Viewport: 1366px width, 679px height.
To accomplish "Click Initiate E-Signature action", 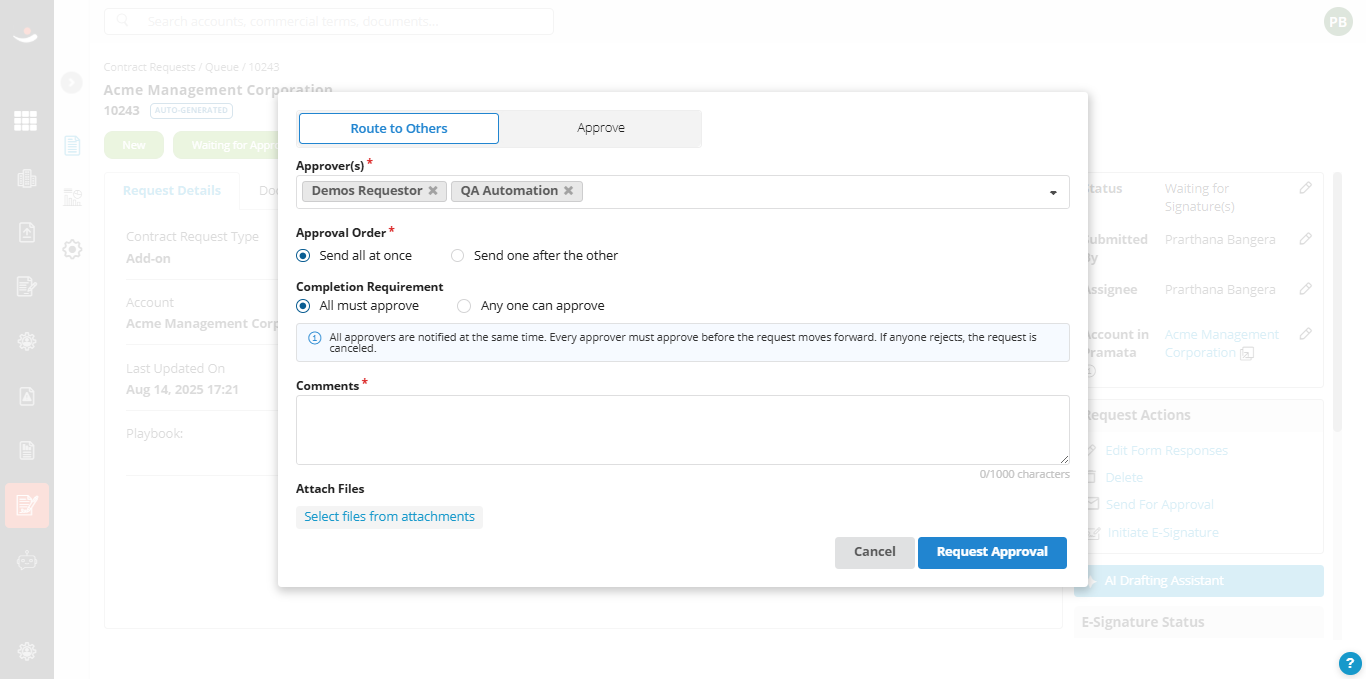I will tap(1163, 533).
